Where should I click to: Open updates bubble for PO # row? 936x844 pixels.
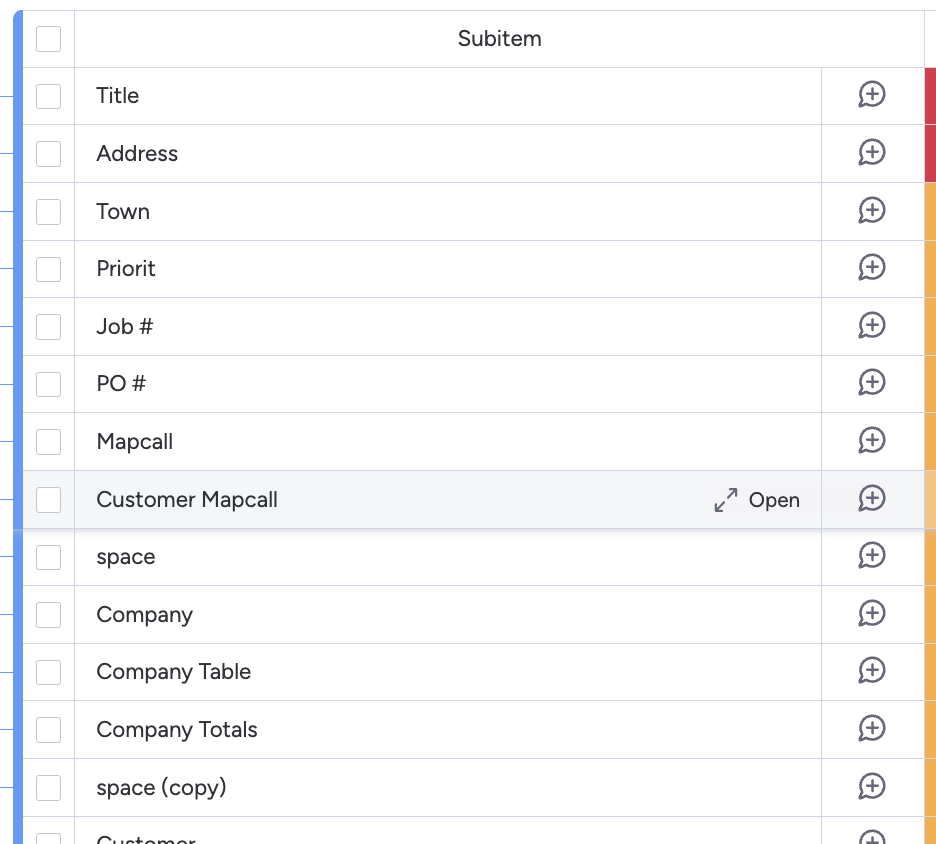pos(872,383)
